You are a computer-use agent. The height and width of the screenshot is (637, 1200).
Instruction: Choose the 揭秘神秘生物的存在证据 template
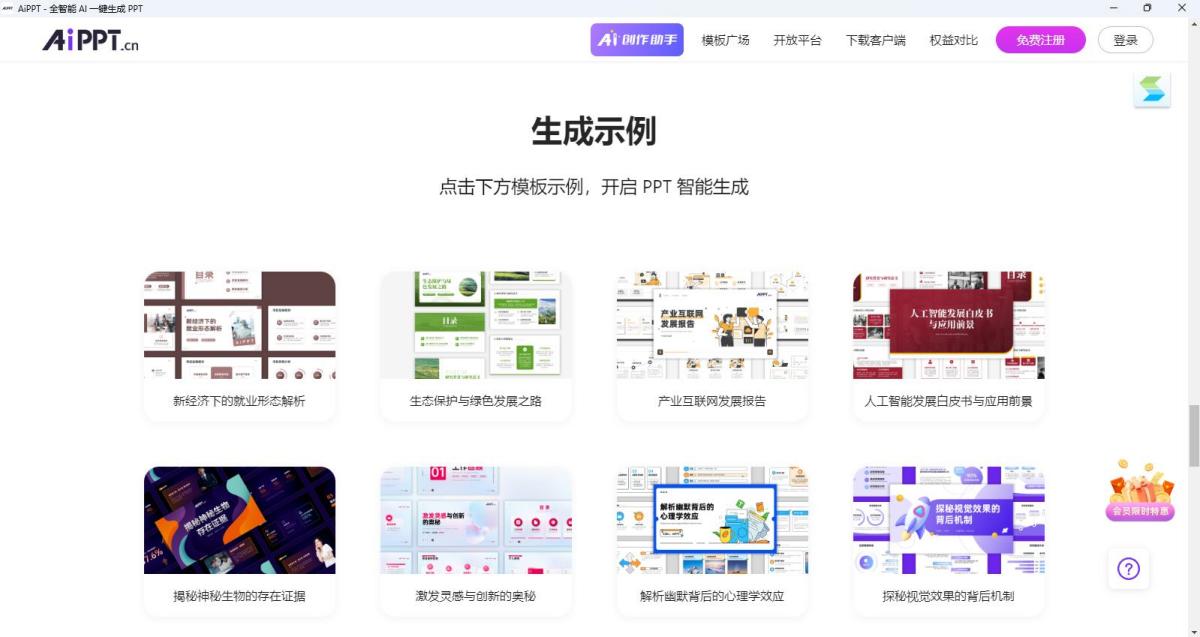click(x=240, y=521)
